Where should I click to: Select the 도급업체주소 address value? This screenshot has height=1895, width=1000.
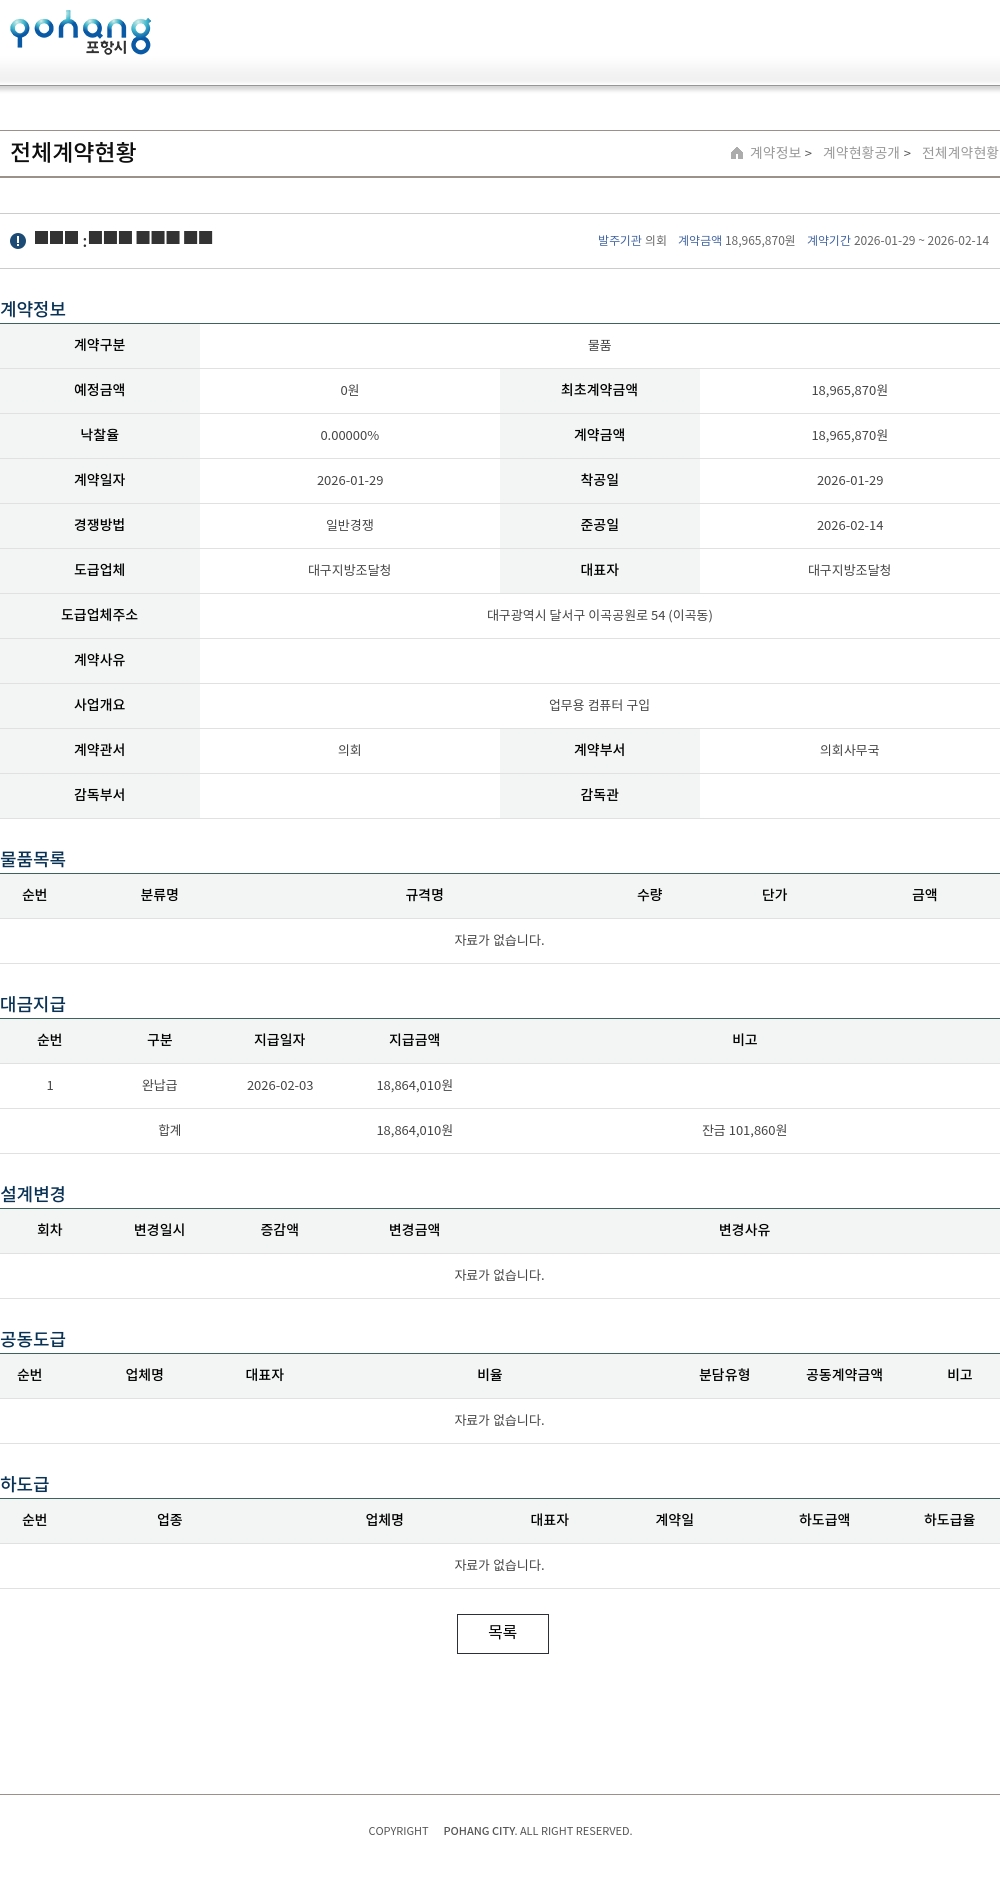point(599,616)
